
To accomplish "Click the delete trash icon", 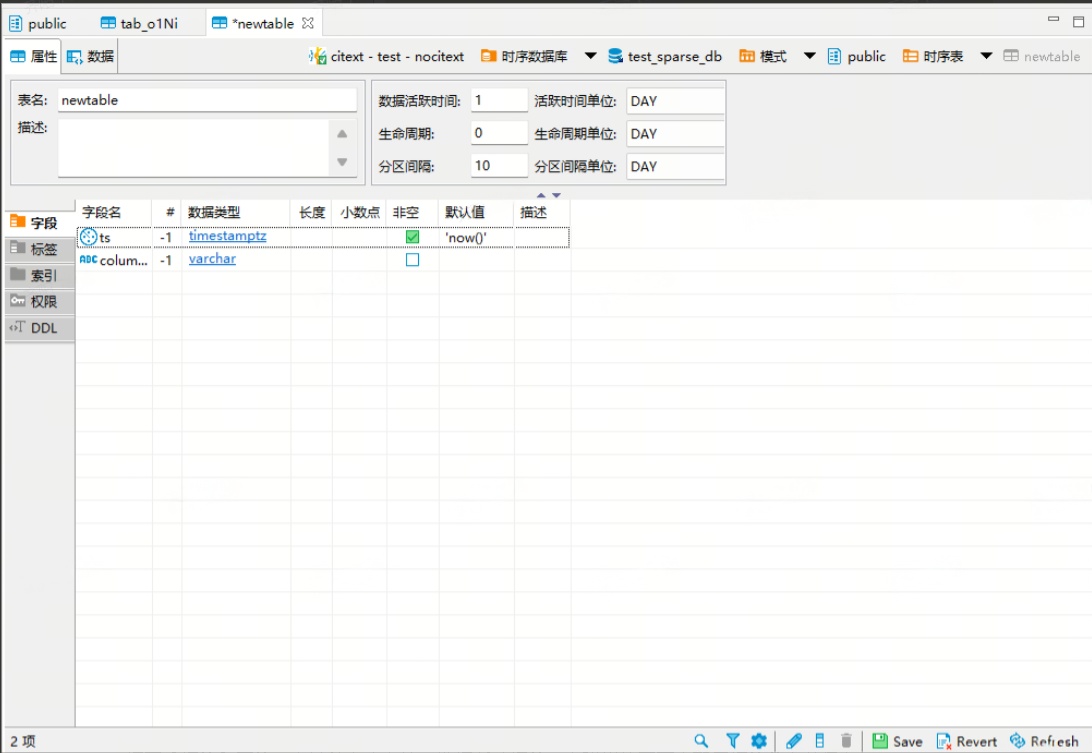I will point(846,741).
